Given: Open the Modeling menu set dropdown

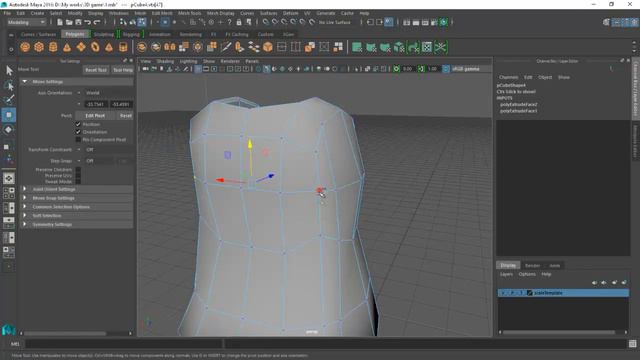Looking at the screenshot, I should [26, 22].
